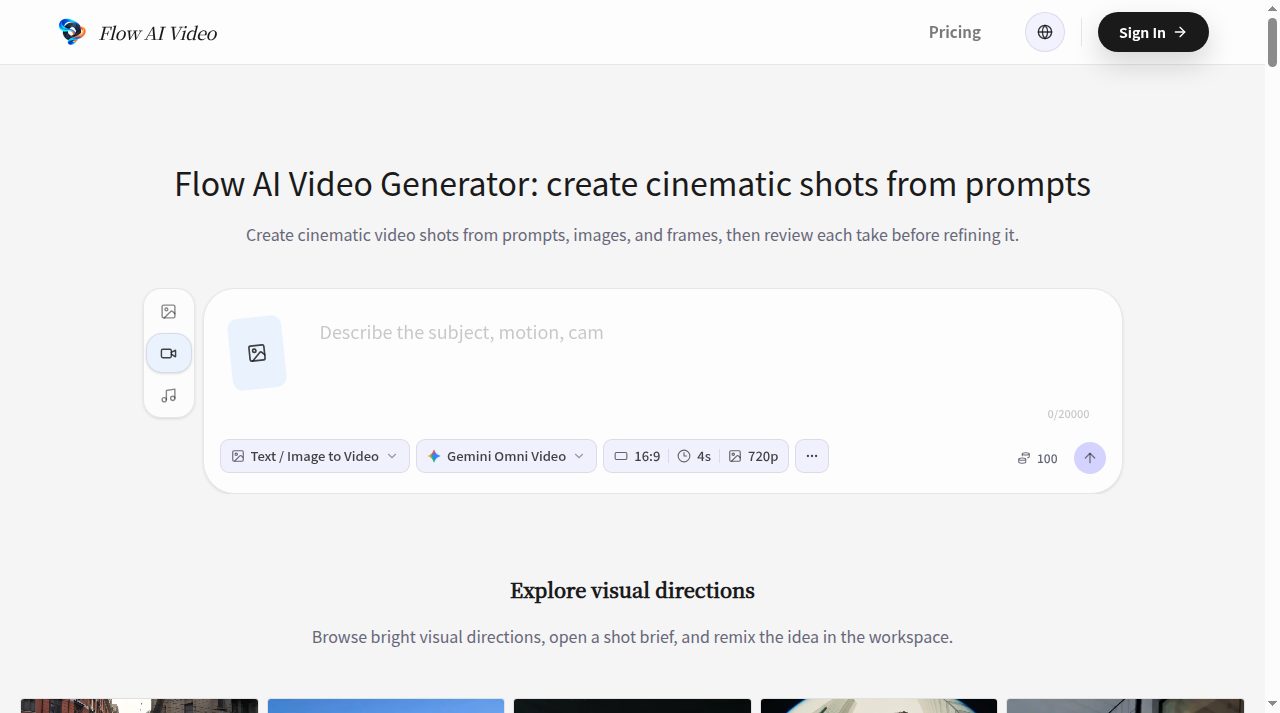1280x713 pixels.
Task: Change the 16:9 aspect ratio setting
Action: 637,456
